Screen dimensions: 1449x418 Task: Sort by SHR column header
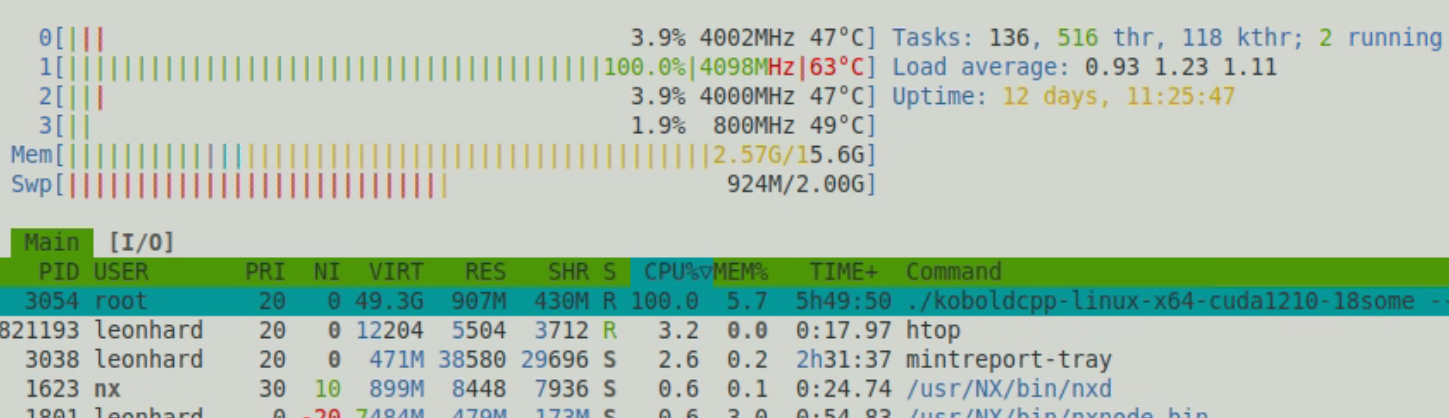pyautogui.click(x=568, y=272)
